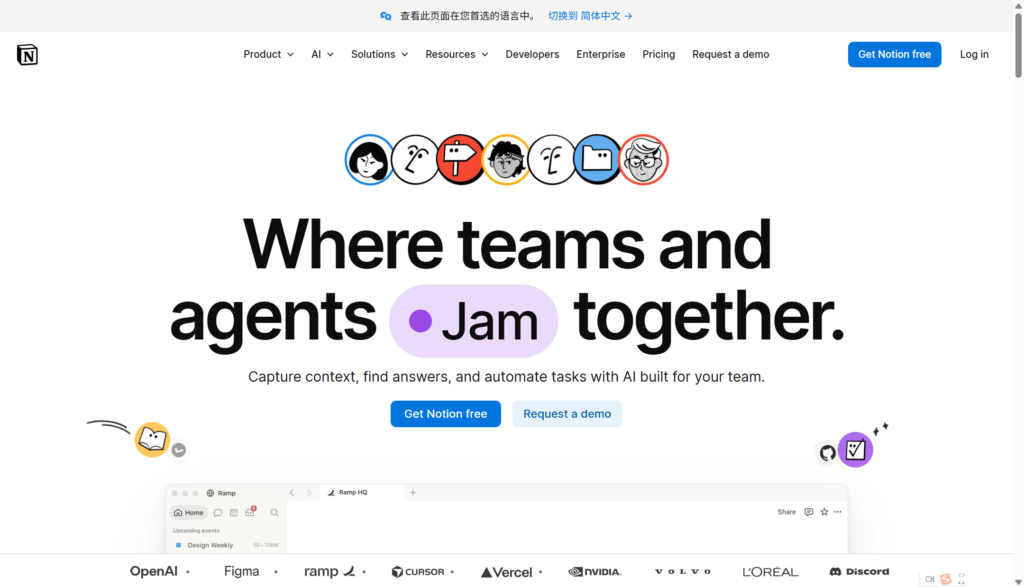
Task: Click the yellow open book icon
Action: coord(152,439)
